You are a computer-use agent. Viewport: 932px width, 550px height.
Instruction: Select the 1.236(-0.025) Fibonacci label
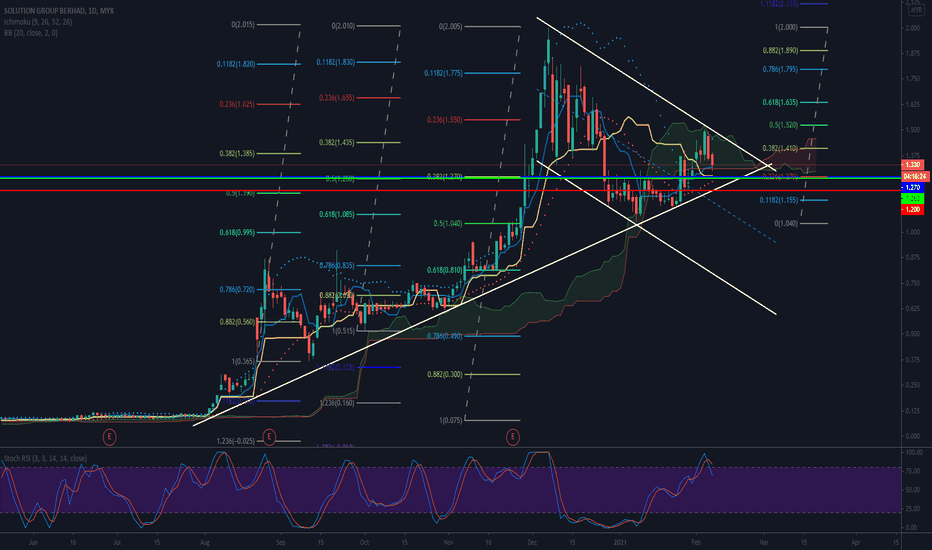click(236, 441)
